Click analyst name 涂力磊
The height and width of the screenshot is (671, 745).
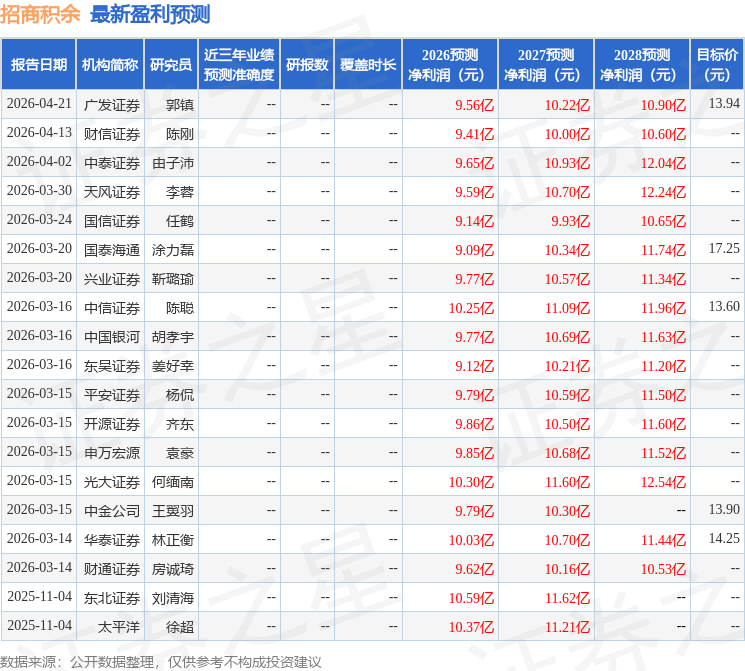coord(172,250)
